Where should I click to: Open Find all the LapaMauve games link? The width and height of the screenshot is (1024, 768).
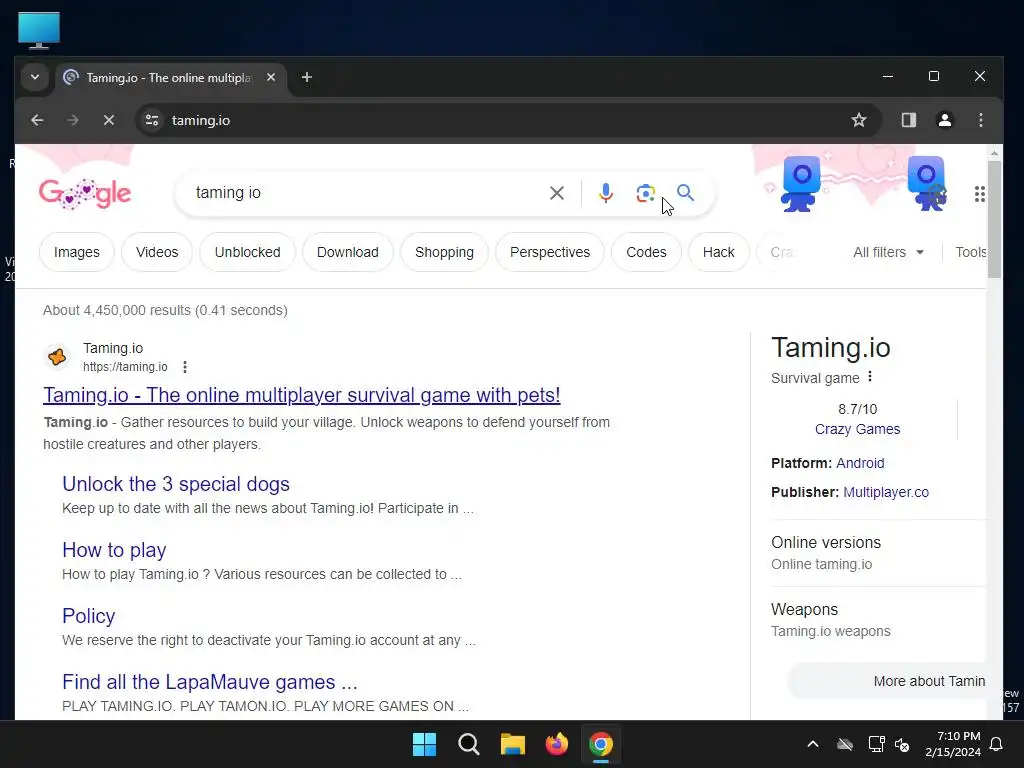tap(210, 682)
